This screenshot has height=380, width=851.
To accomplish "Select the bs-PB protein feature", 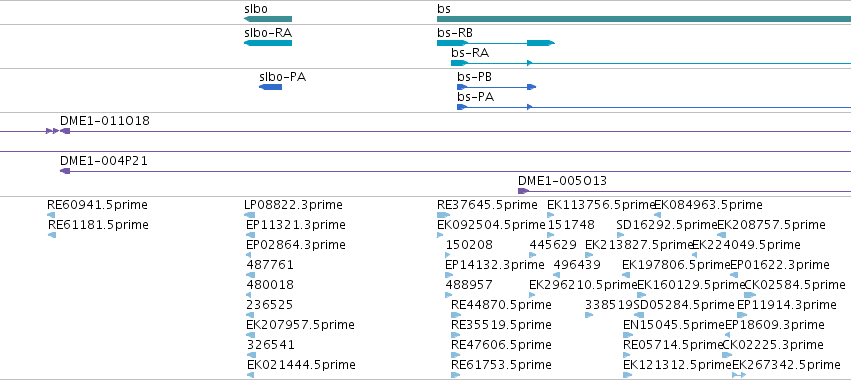I will pyautogui.click(x=497, y=87).
